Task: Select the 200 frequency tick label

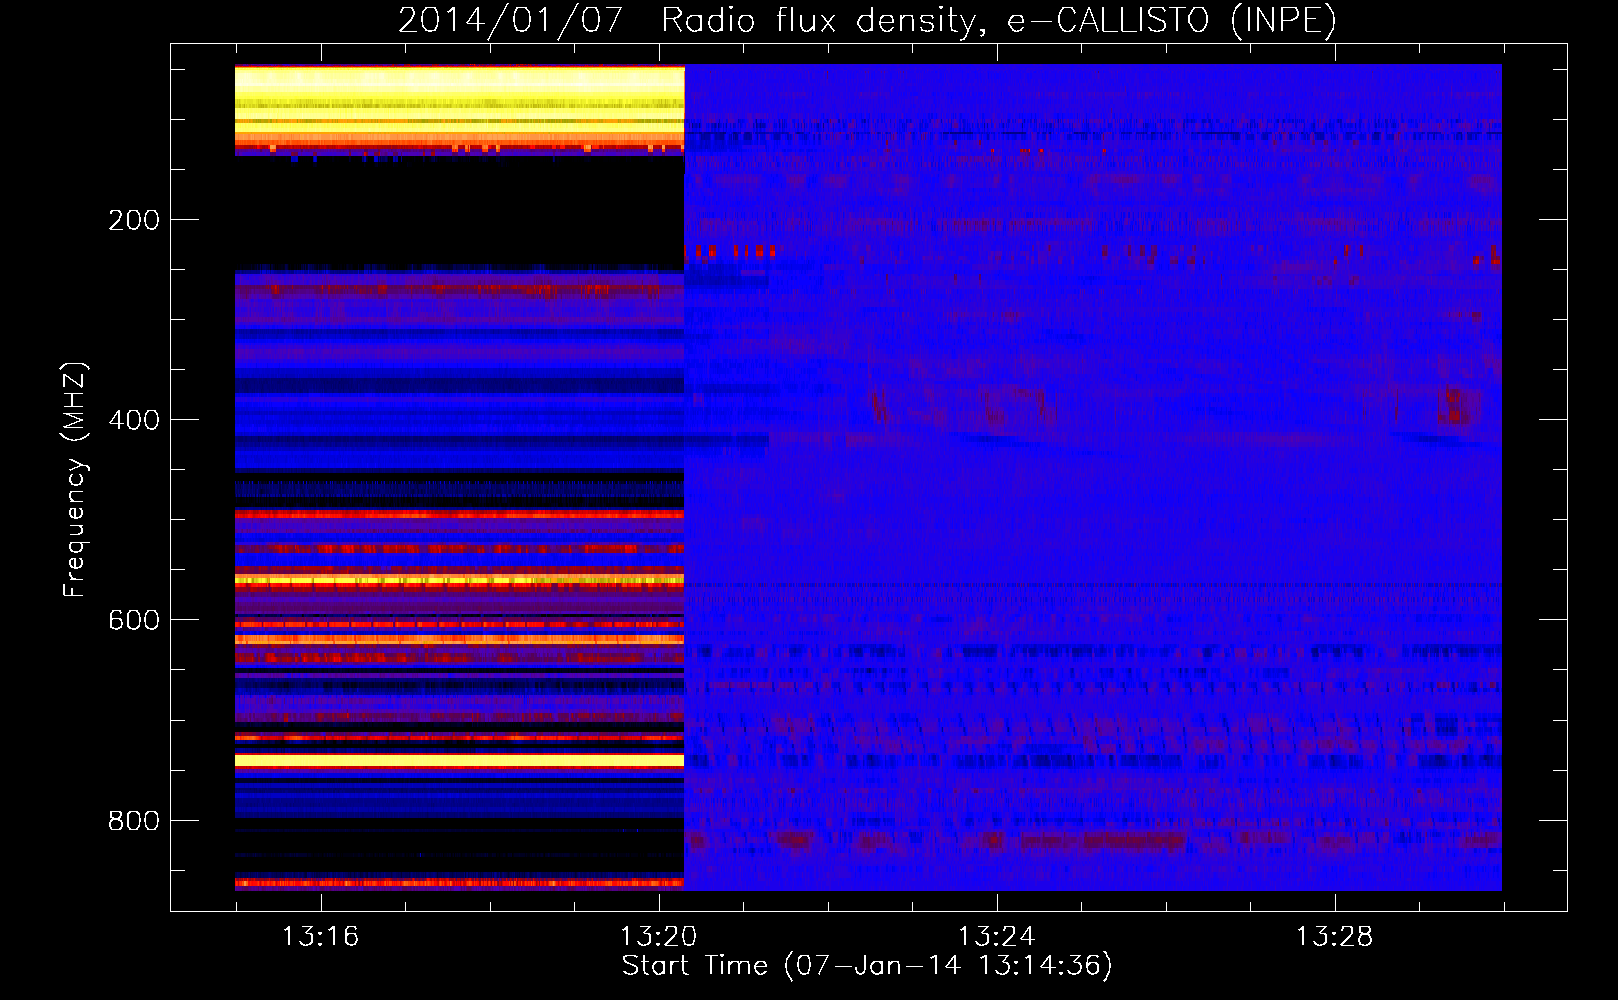Action: coord(134,220)
